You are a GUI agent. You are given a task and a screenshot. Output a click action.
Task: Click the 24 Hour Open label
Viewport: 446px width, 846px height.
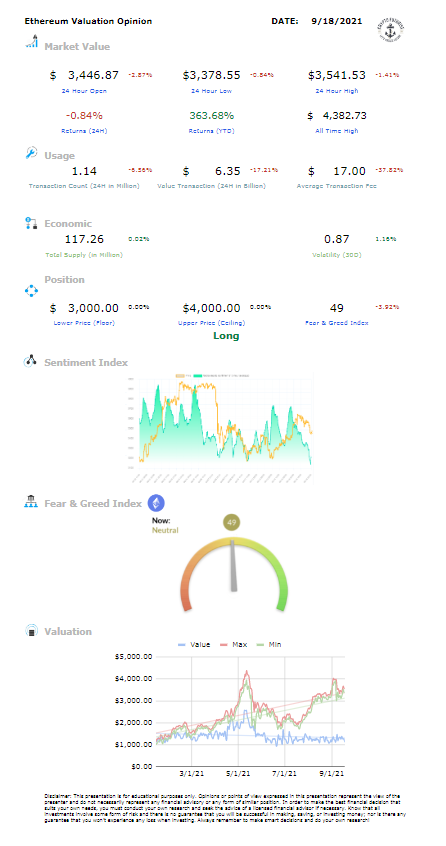[x=84, y=91]
